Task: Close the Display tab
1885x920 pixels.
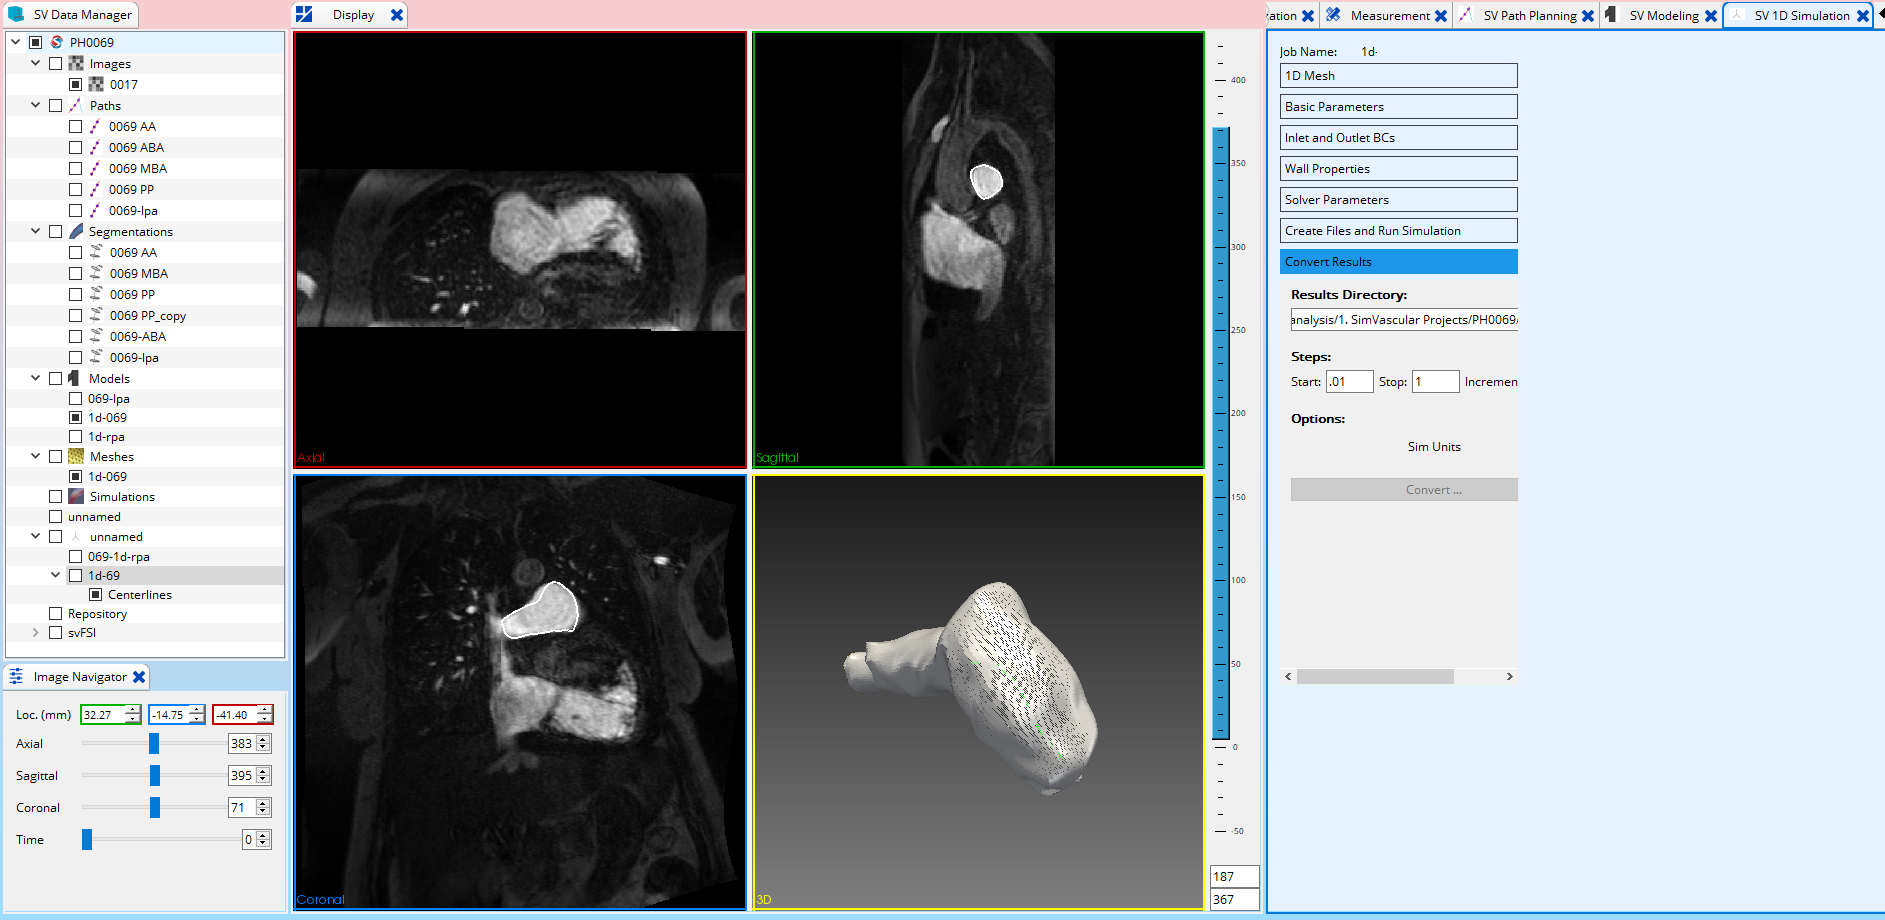Action: point(397,15)
